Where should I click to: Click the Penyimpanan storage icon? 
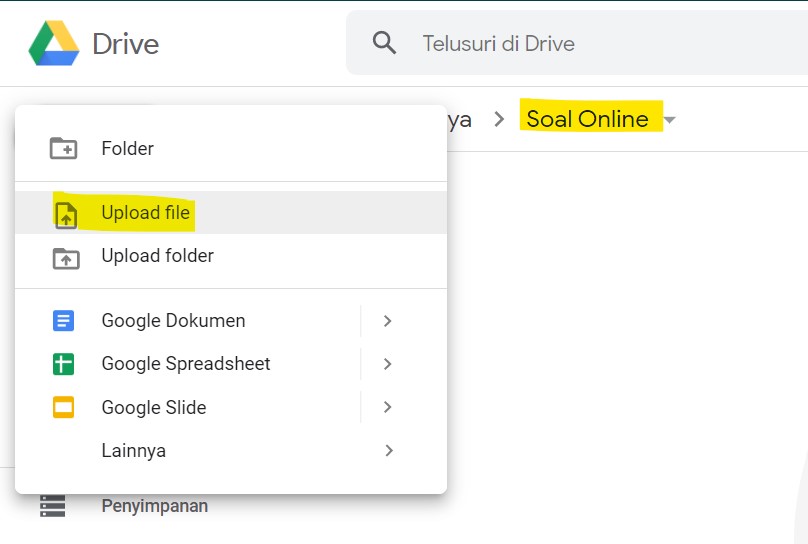[53, 506]
